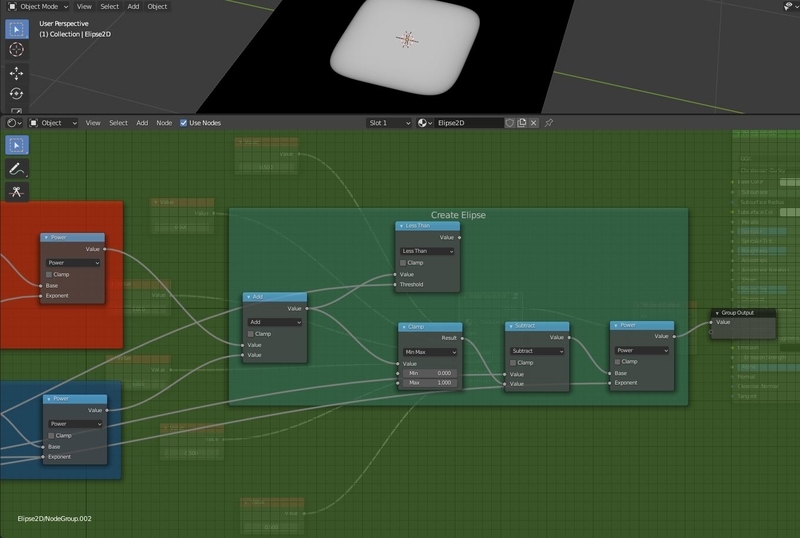Enable Clamp checkbox on blue frame Power node
This screenshot has height=538, width=800.
51,435
